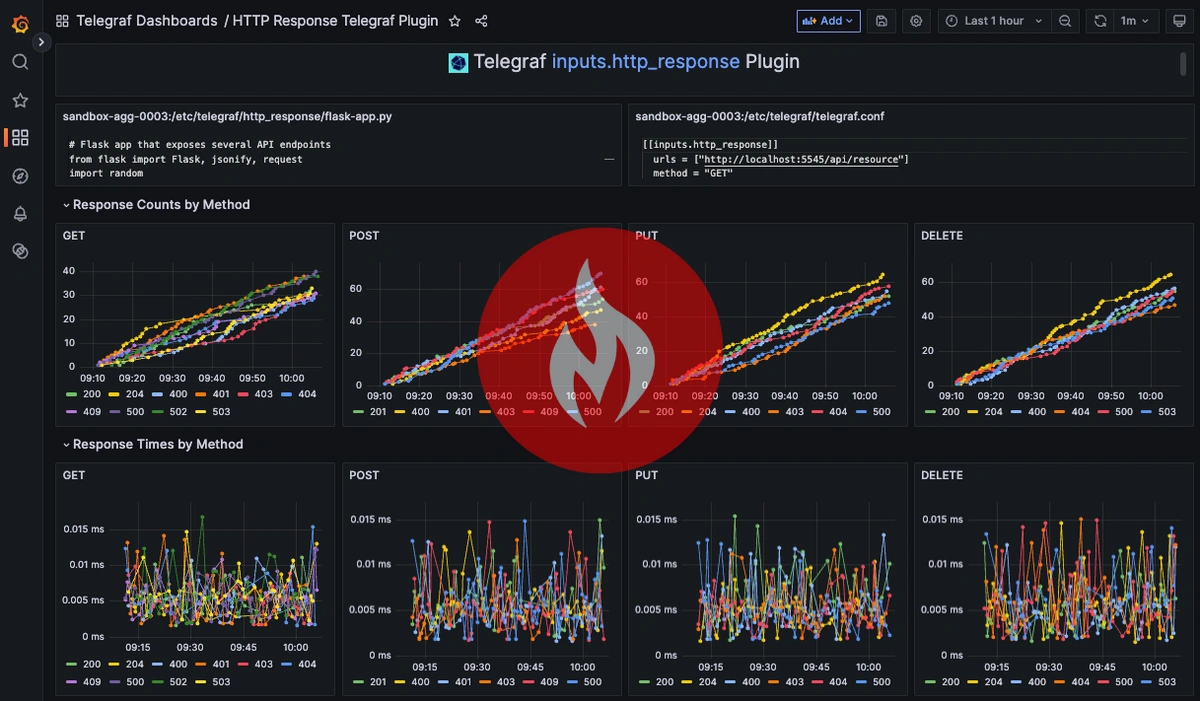Screen dimensions: 1200x701
Task: Save the dashboard with the disk icon
Action: (881, 20)
